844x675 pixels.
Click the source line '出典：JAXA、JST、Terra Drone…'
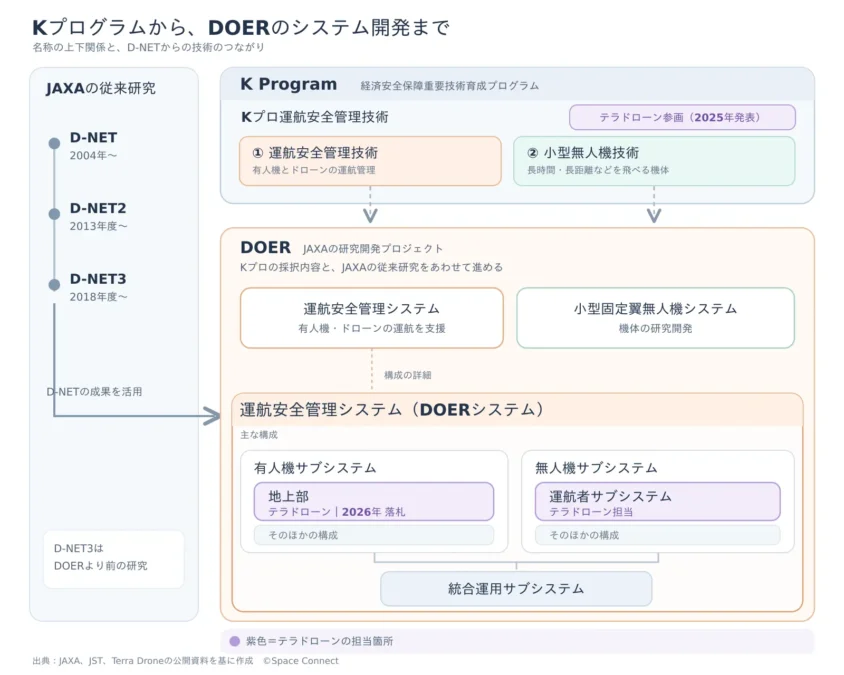(143, 661)
